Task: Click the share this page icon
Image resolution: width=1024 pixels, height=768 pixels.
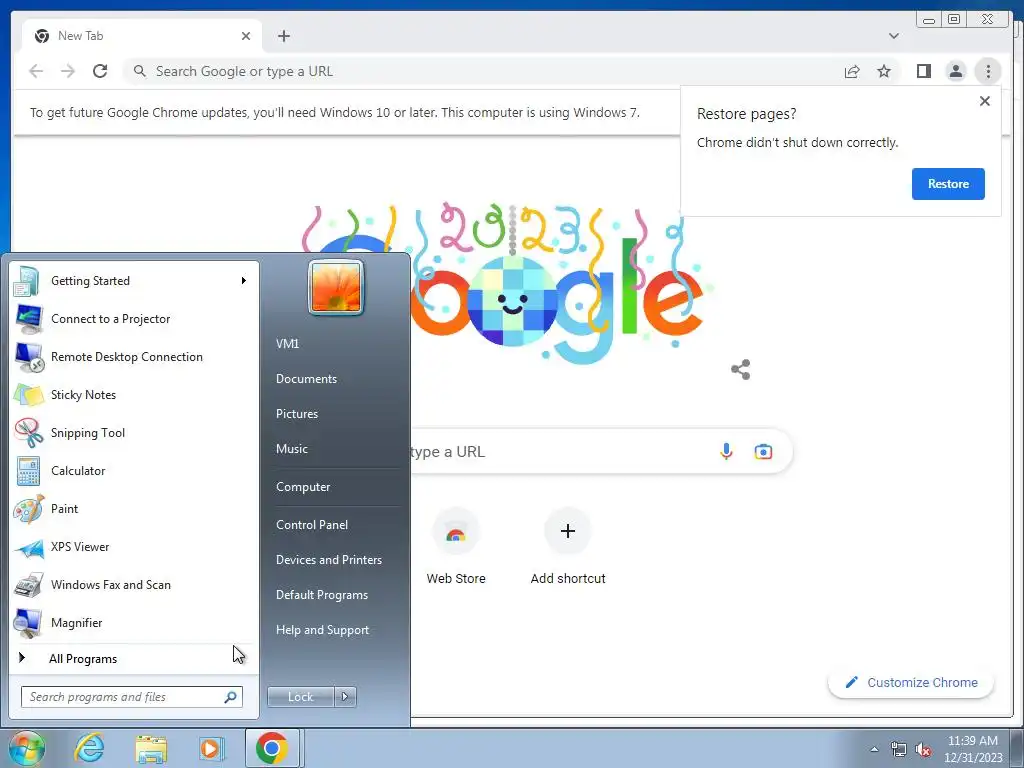Action: (852, 71)
